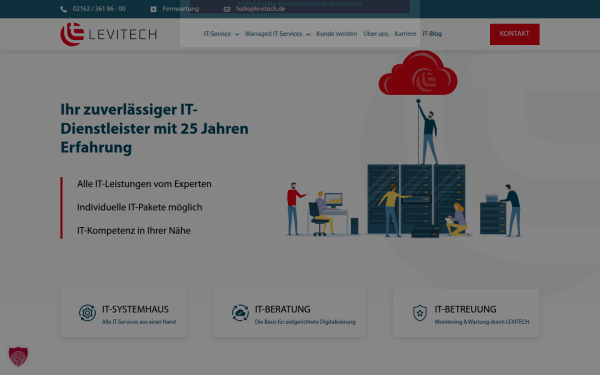The image size is (600, 375).
Task: Open the Karriere page
Action: (405, 34)
